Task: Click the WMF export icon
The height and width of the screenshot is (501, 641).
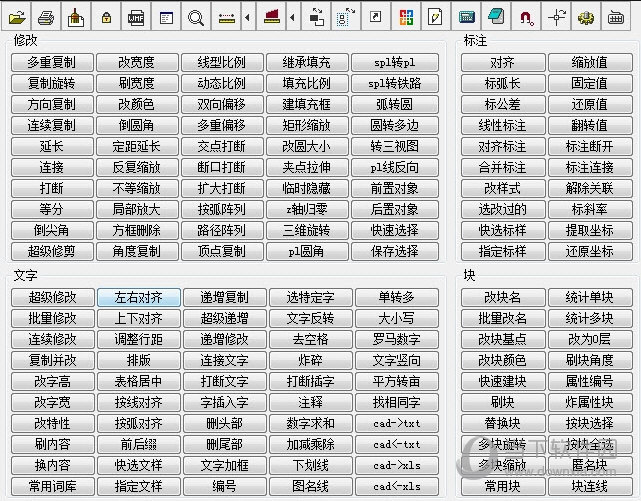Action: click(x=136, y=17)
